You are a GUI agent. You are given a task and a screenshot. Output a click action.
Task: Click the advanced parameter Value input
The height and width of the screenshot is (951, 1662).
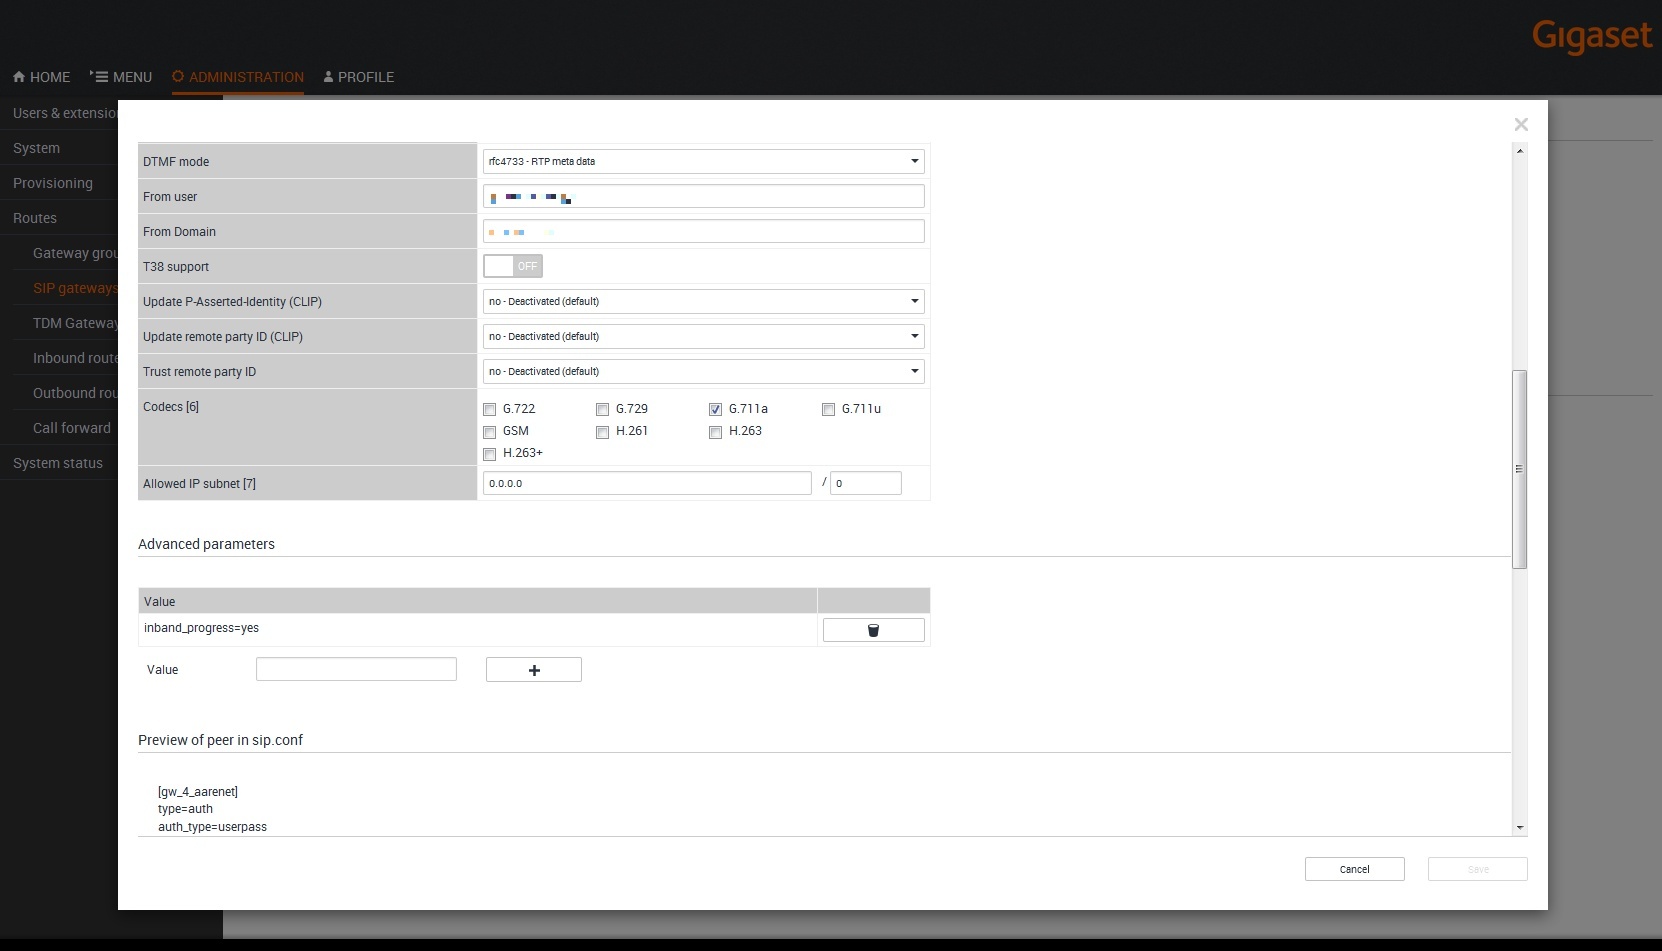356,669
